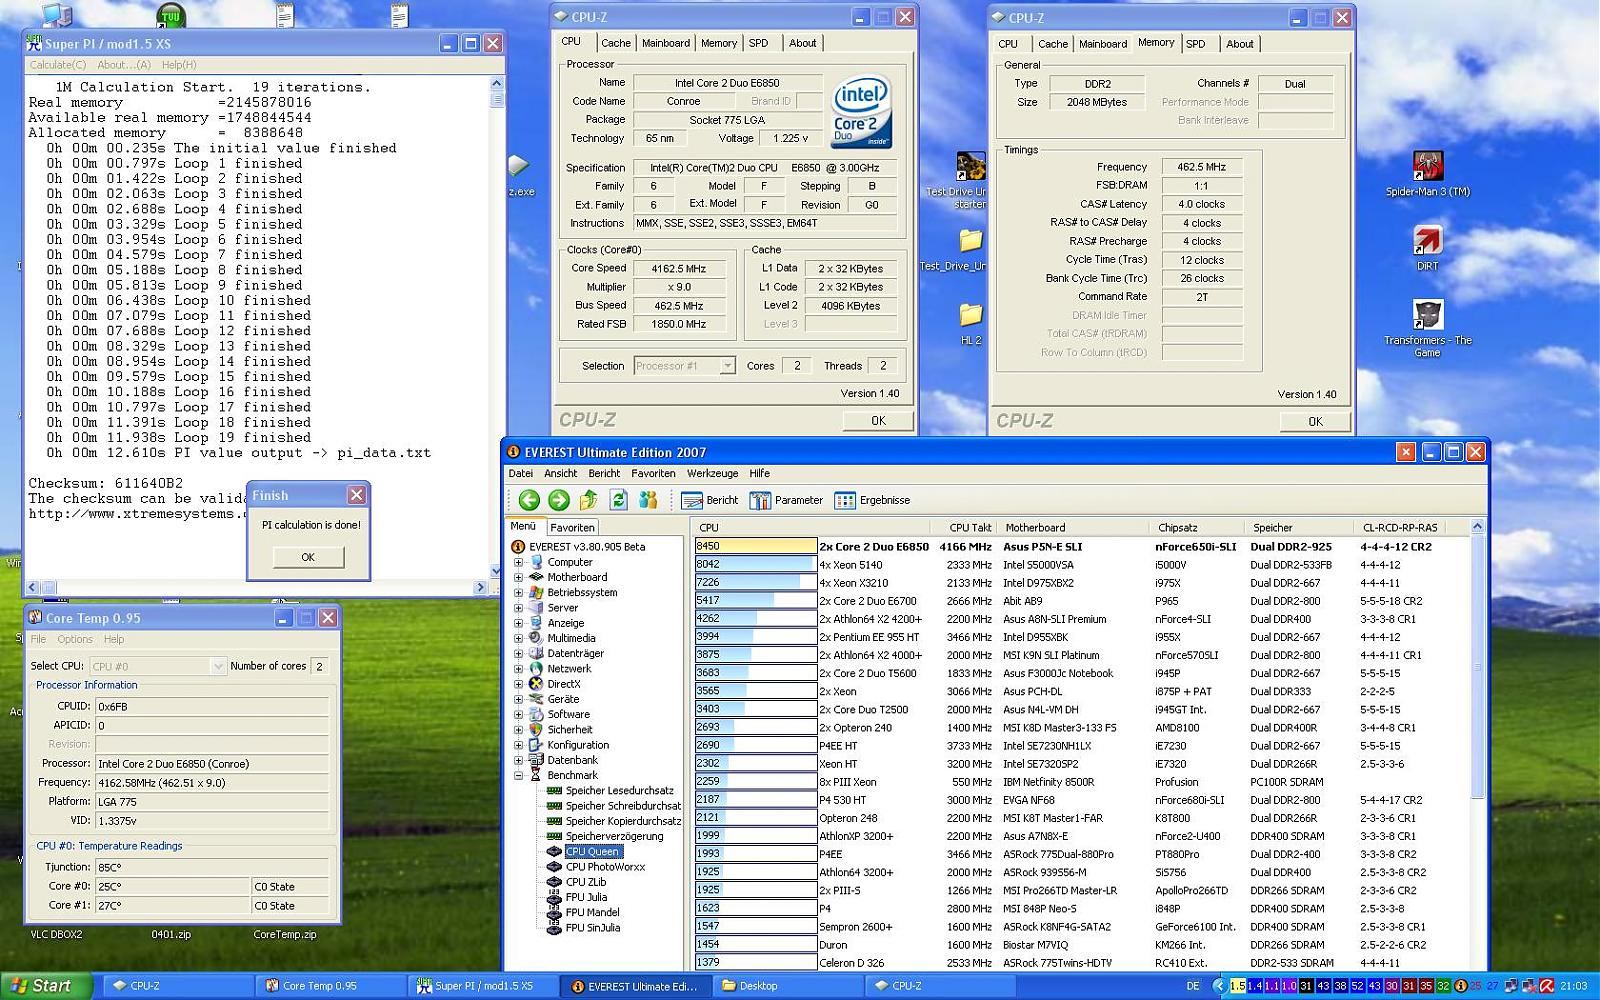Click the green Forward arrow in EVEREST toolbar
This screenshot has width=1600, height=1000.
(x=559, y=500)
